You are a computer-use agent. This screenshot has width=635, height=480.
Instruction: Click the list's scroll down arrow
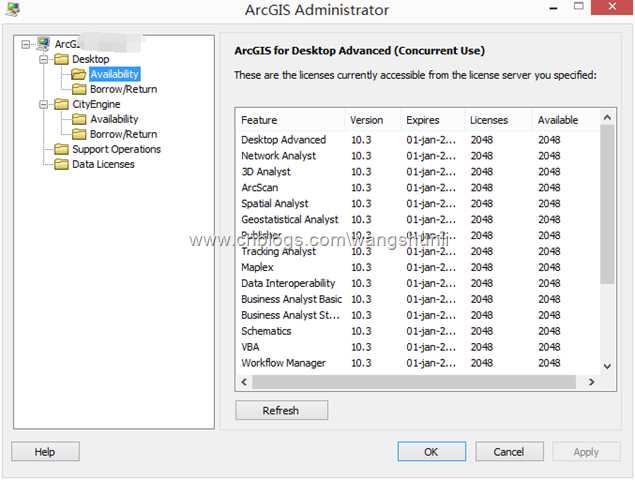(607, 366)
